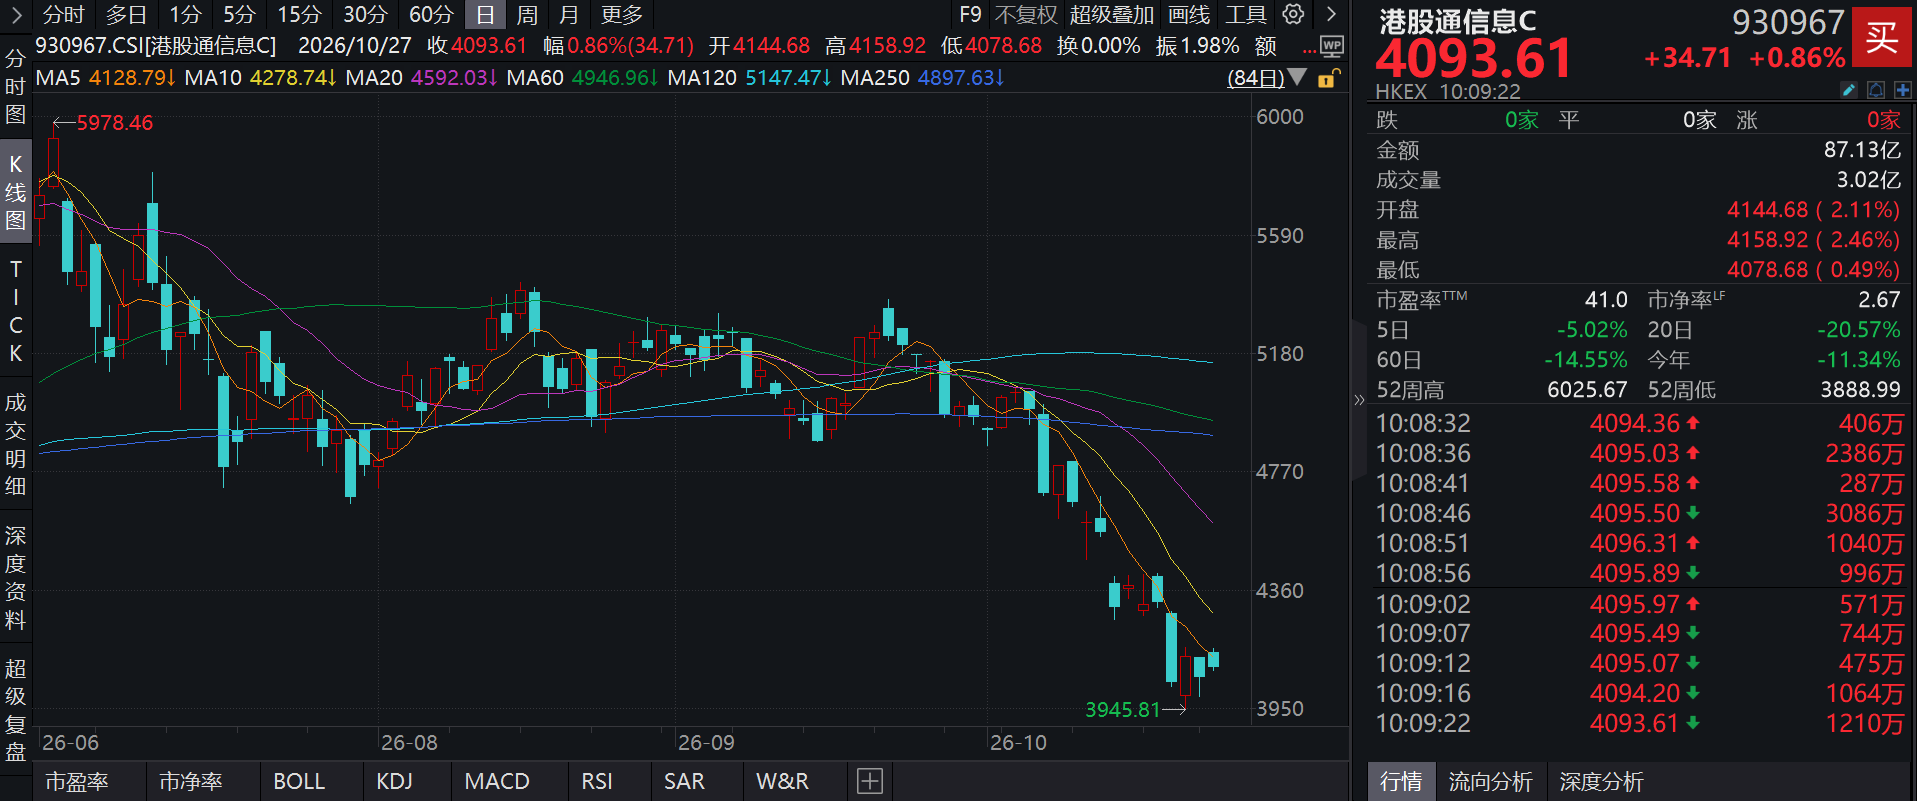Collapse the quote panel via double-chevron handle
Screen dimensions: 1917x801
[1359, 400]
